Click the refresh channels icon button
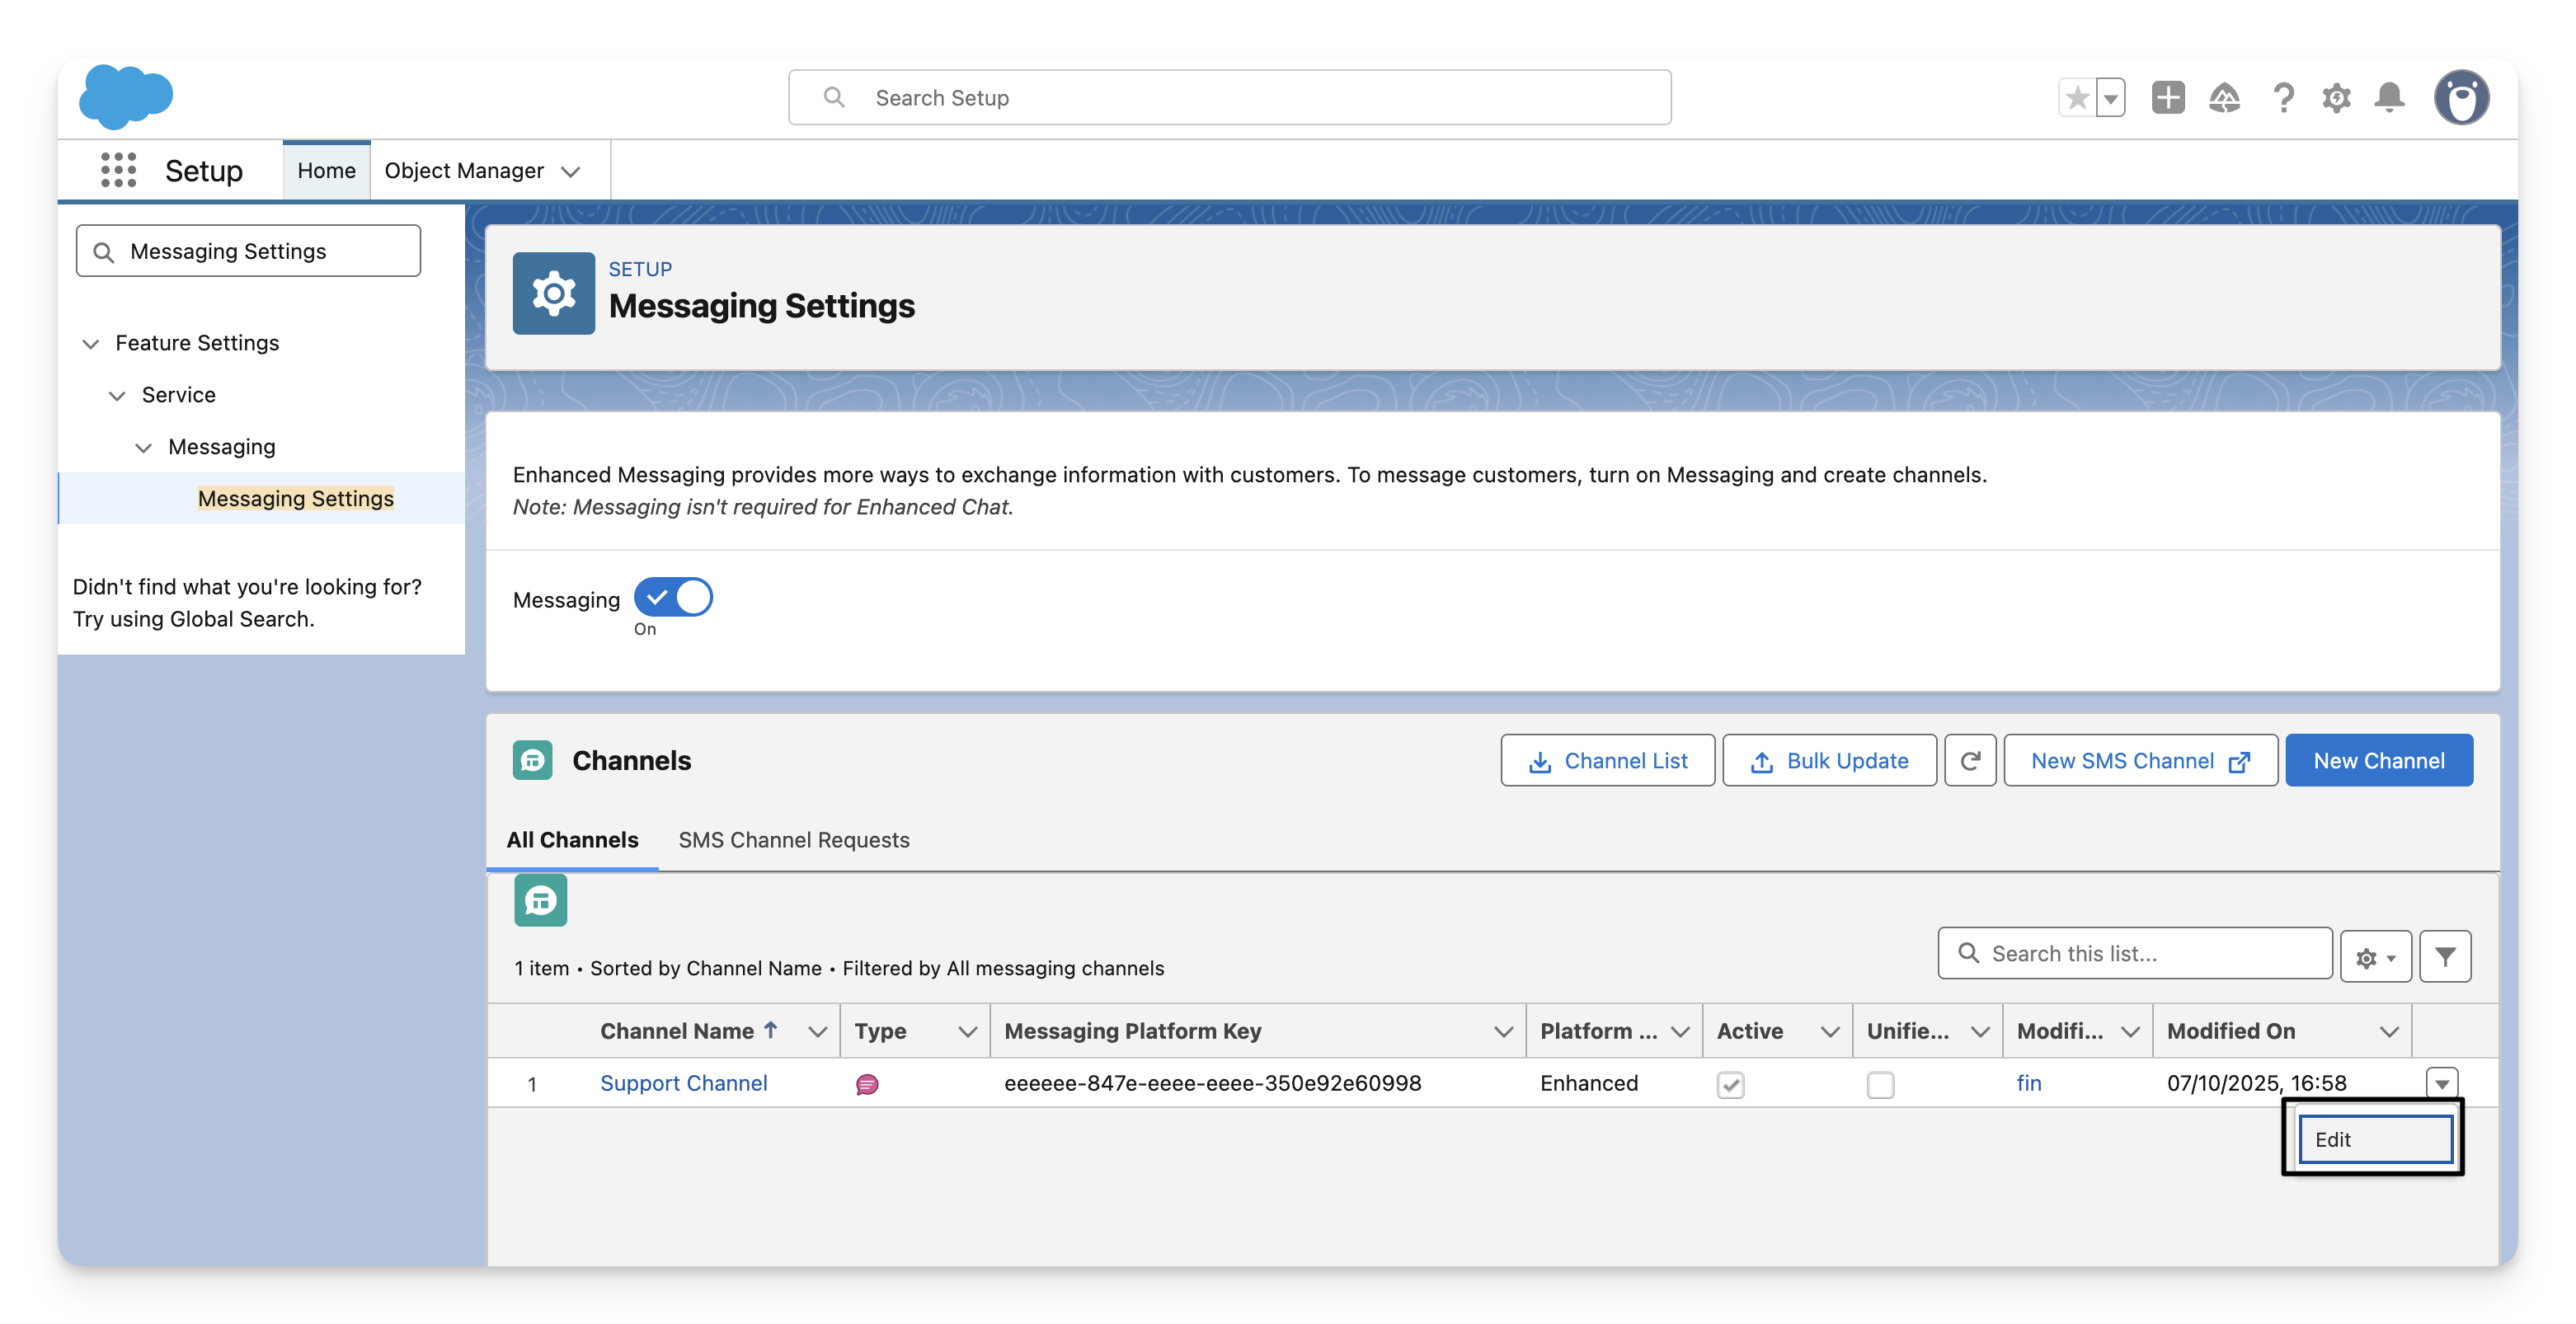The width and height of the screenshot is (2576, 1324). [1970, 761]
